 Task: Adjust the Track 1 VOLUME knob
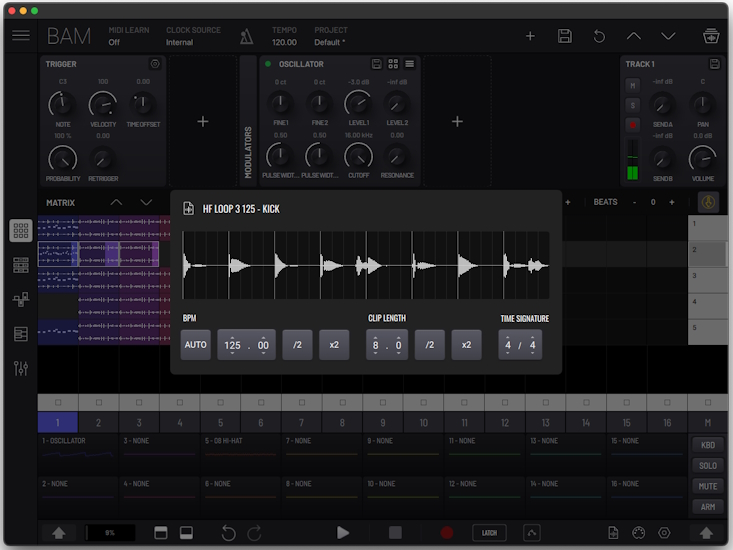703,157
